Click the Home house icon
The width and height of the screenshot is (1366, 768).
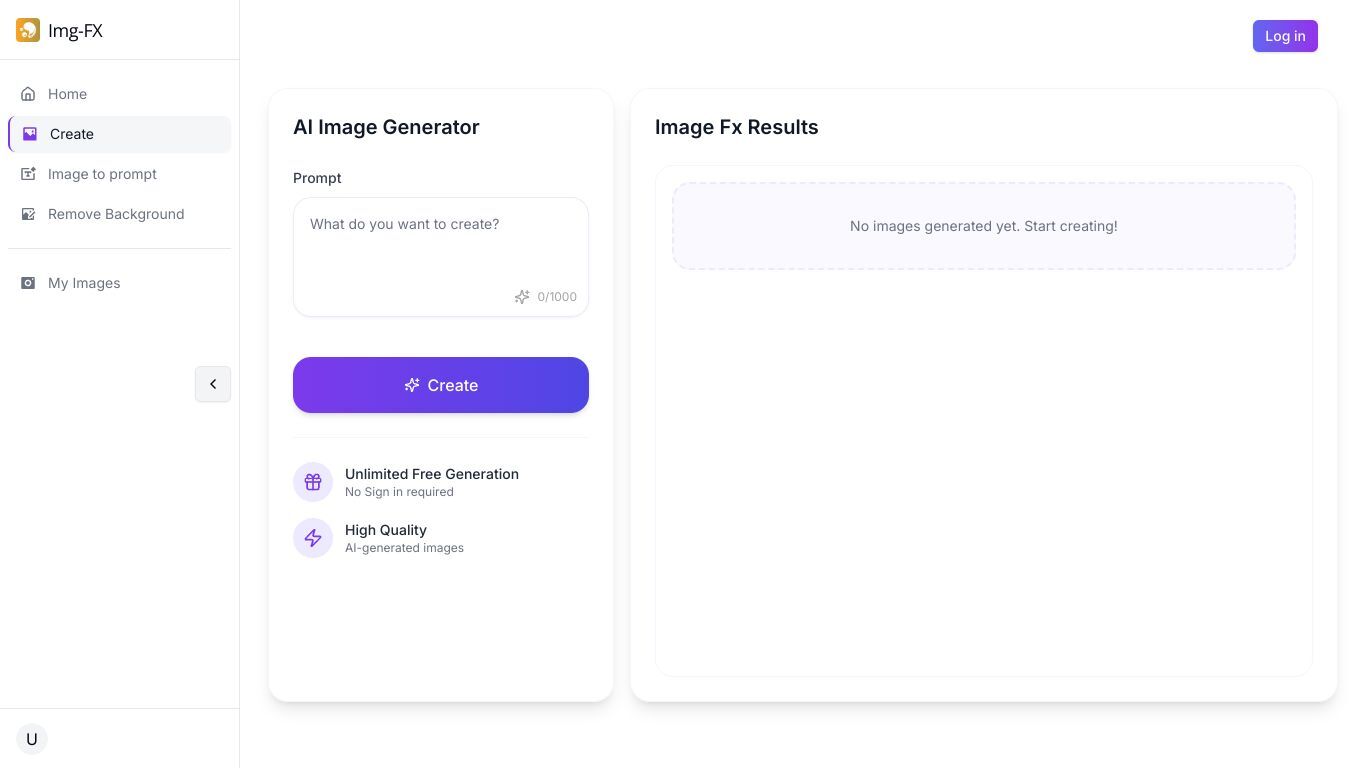tap(28, 94)
